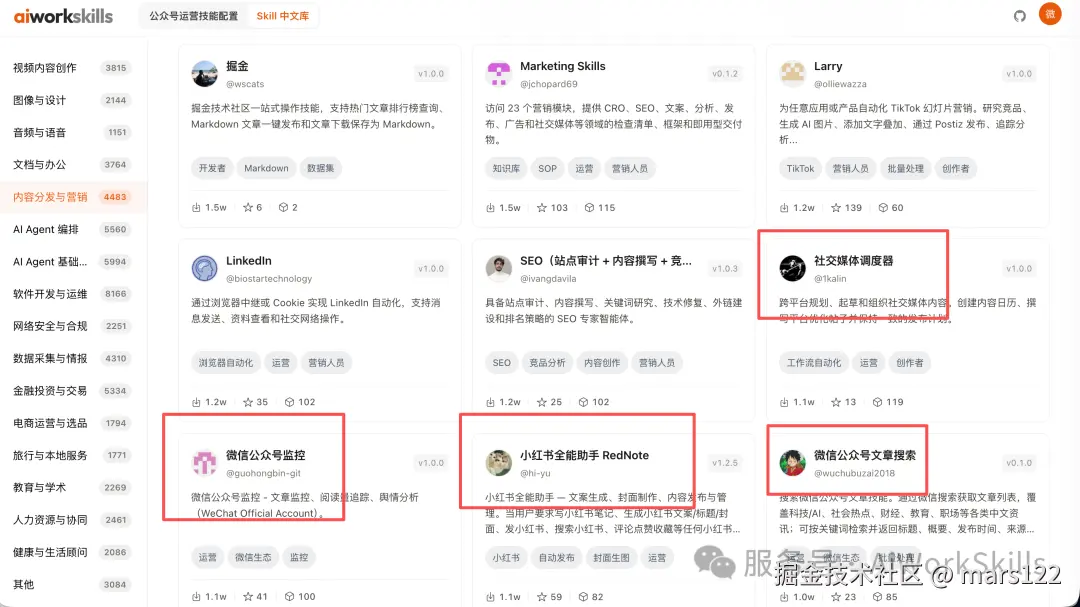Open SEO skill author avatar
1080x607 pixels.
(x=499, y=268)
